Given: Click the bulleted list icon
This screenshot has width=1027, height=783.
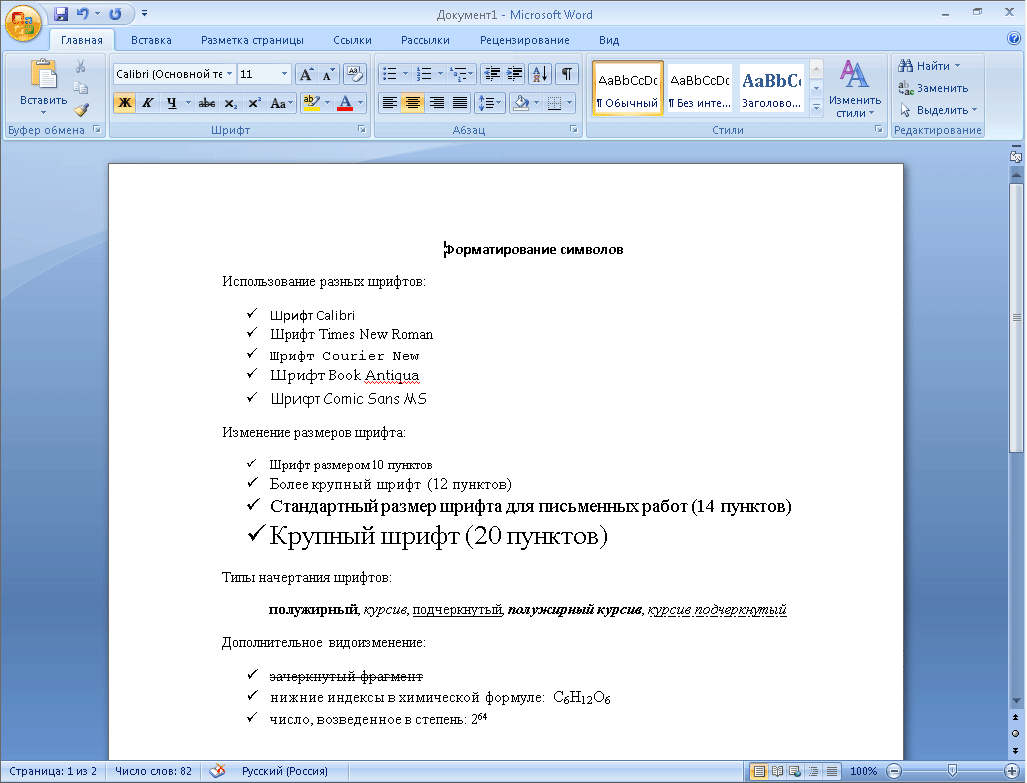Looking at the screenshot, I should pos(389,74).
